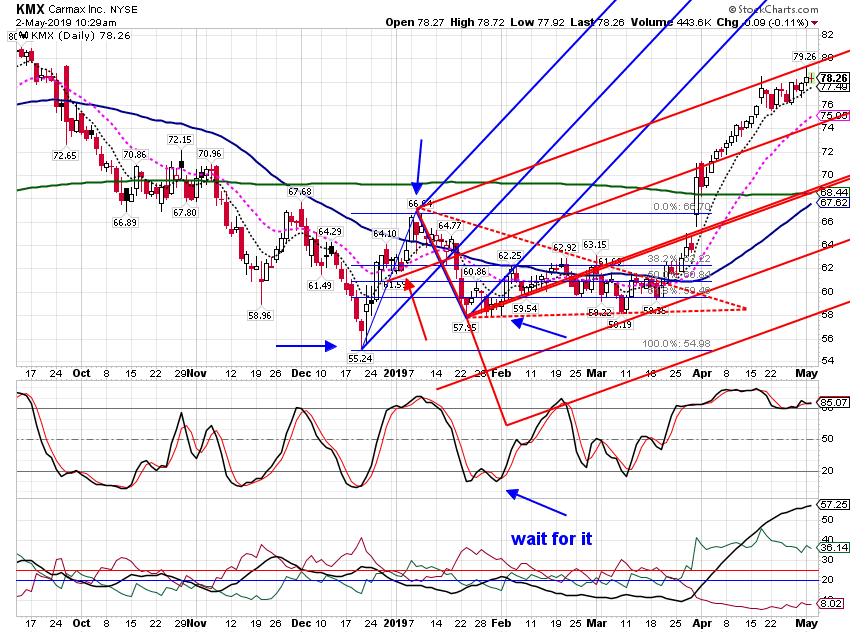Click the NYSE exchange label
This screenshot has height=633, width=850.
[124, 10]
